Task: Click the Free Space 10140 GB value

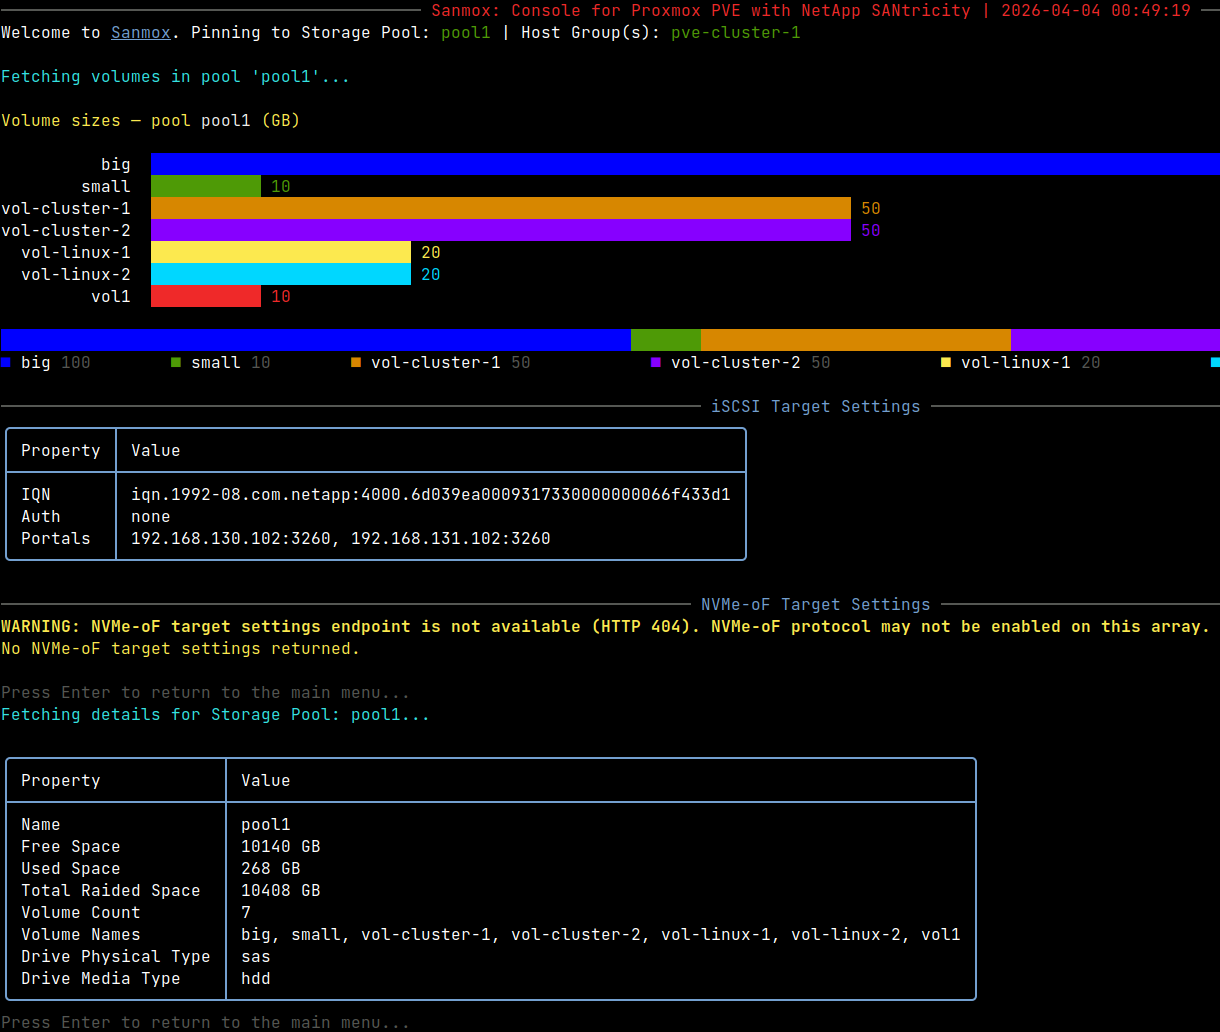Action: click(x=281, y=847)
